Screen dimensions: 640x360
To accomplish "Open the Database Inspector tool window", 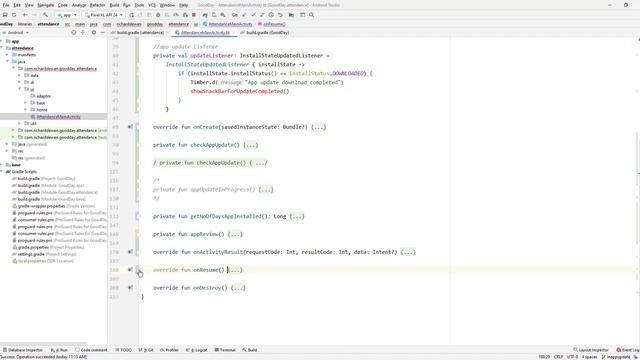I will (x=22, y=350).
